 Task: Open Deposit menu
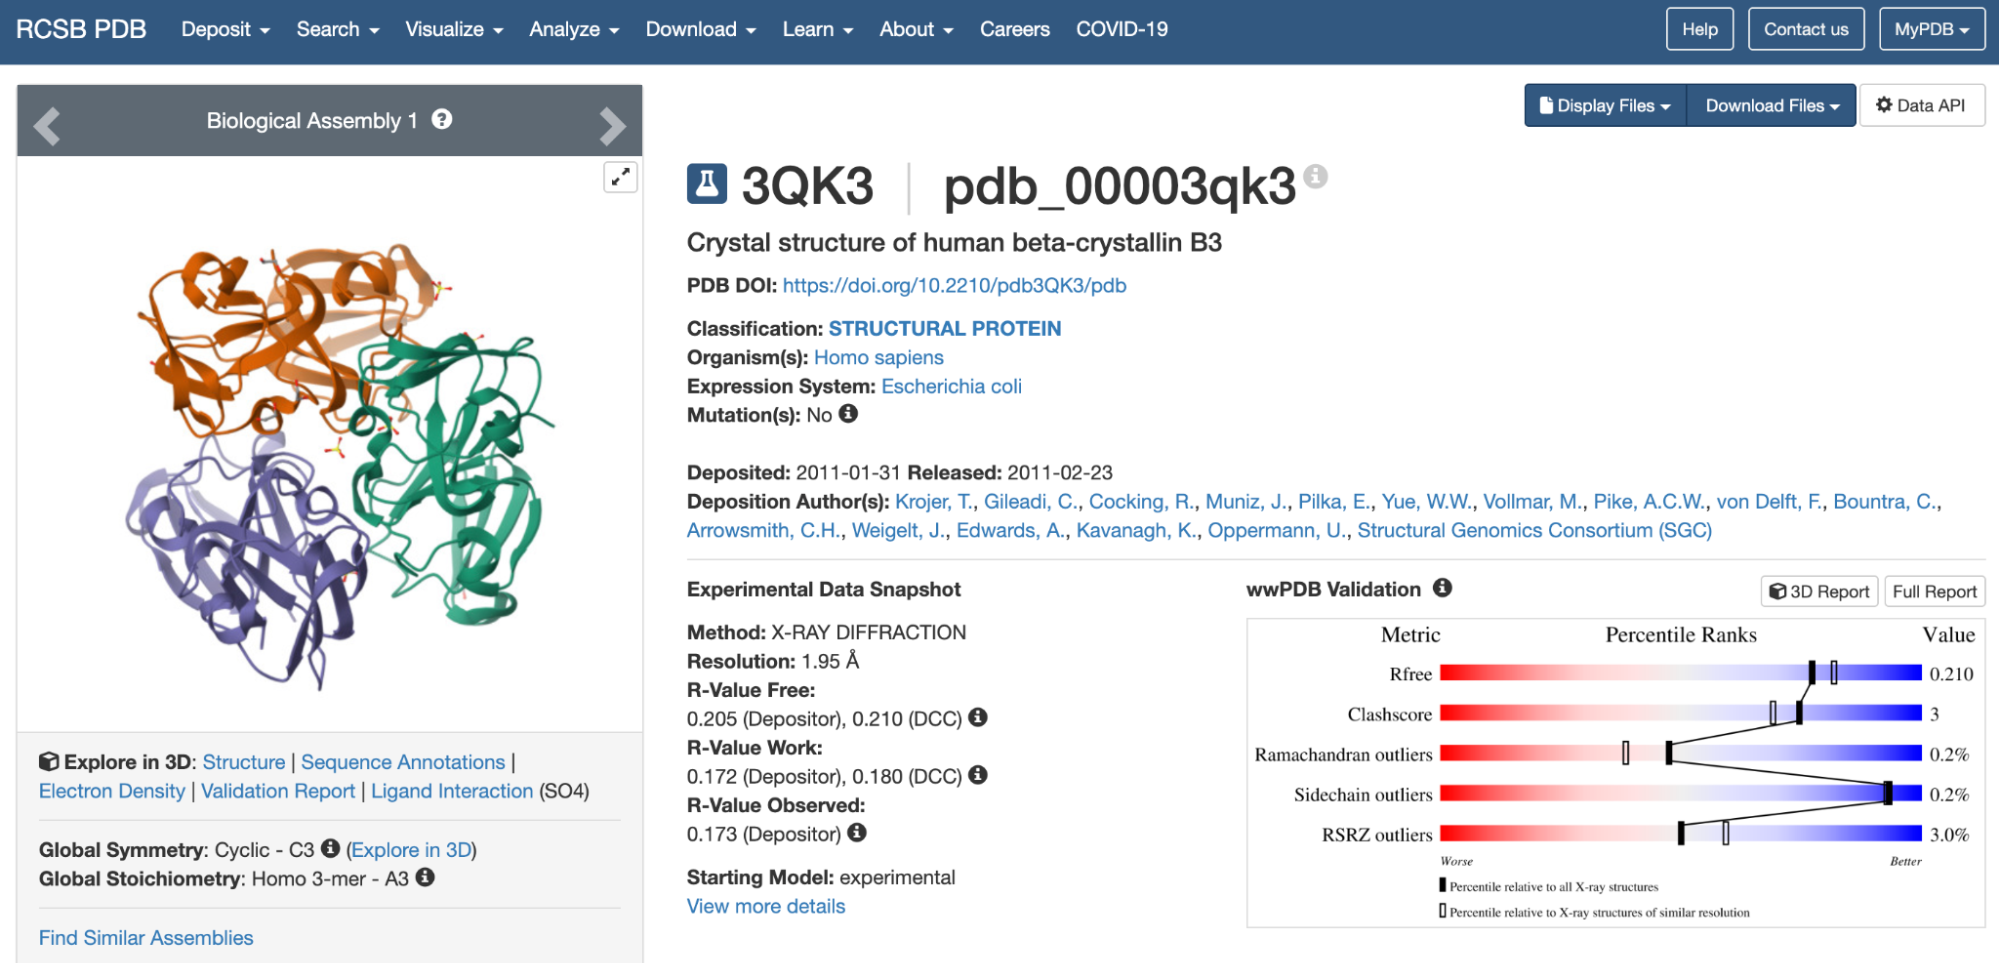point(226,30)
